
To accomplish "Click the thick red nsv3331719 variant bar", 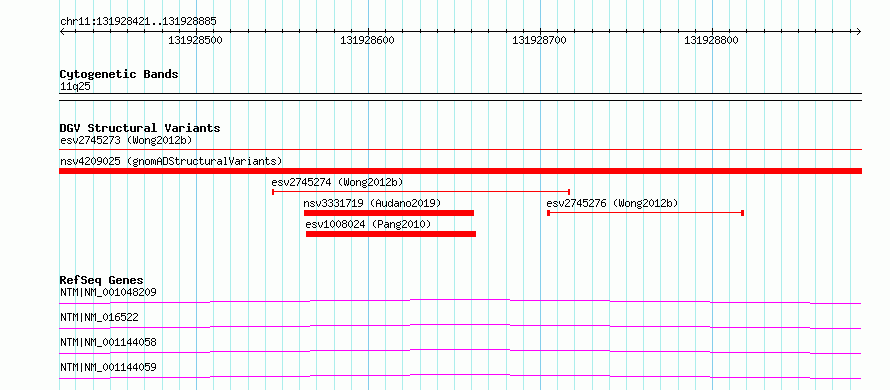I will click(389, 213).
